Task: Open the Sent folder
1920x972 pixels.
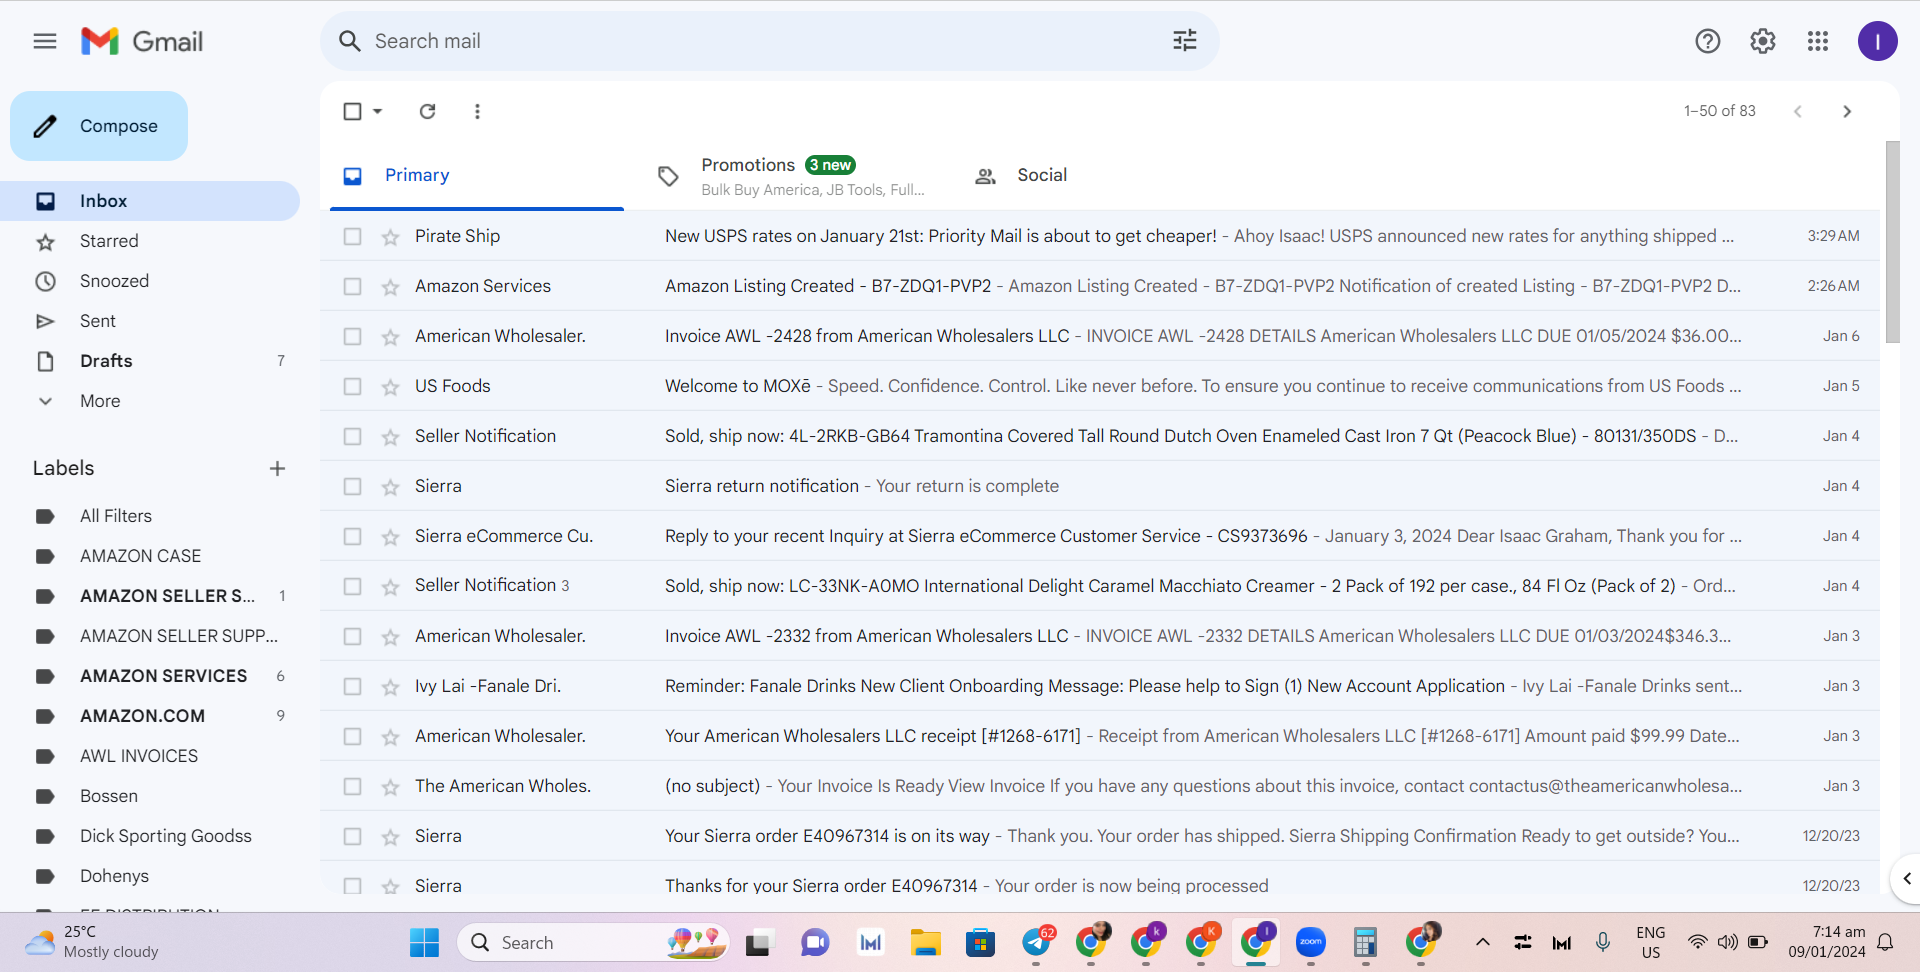Action: (x=150, y=321)
